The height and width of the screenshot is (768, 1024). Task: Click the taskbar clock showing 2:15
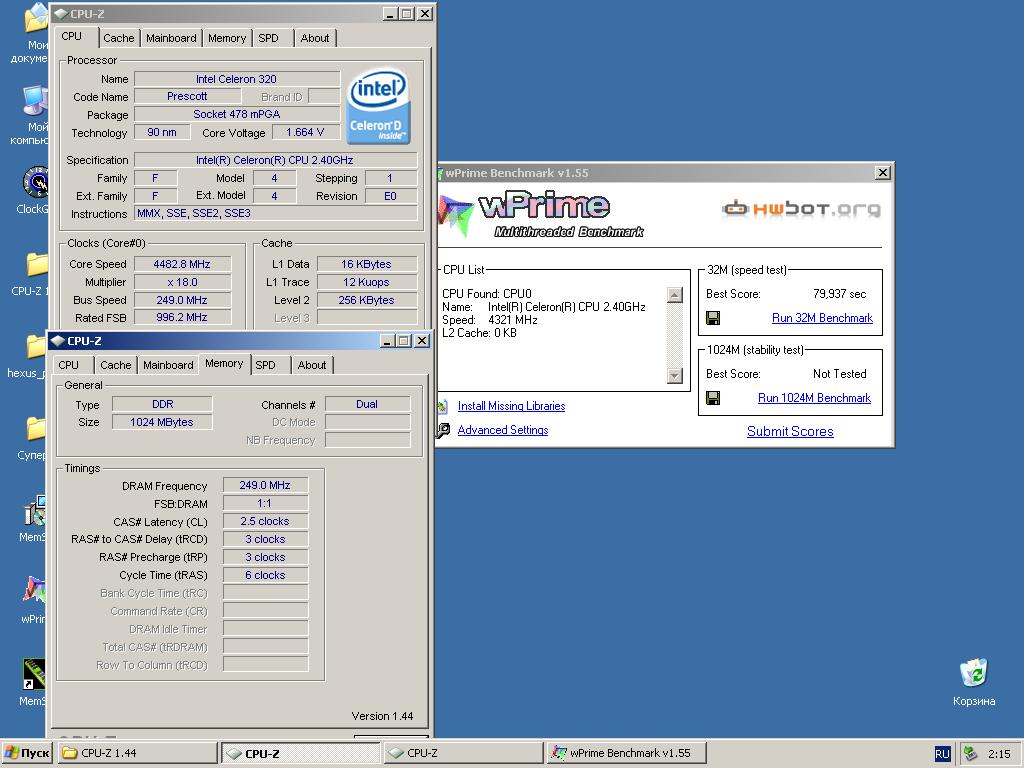click(x=999, y=754)
